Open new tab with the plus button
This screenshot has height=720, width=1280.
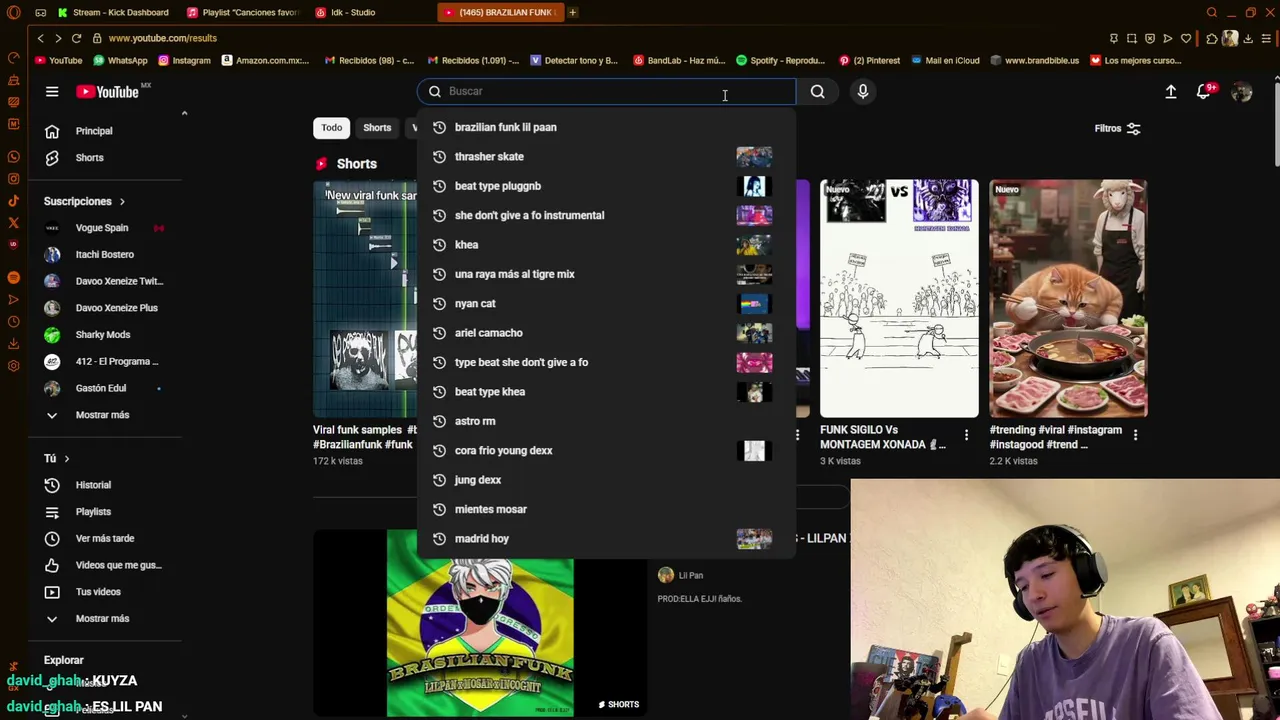[x=572, y=12]
